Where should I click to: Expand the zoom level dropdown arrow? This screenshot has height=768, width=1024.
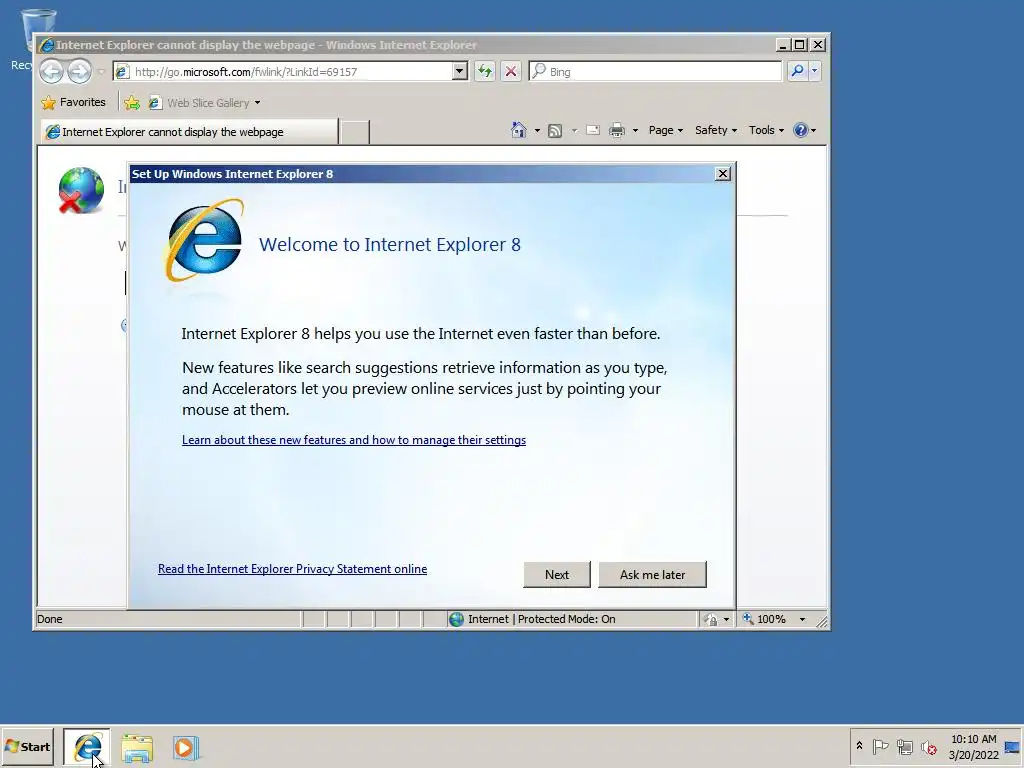[803, 619]
